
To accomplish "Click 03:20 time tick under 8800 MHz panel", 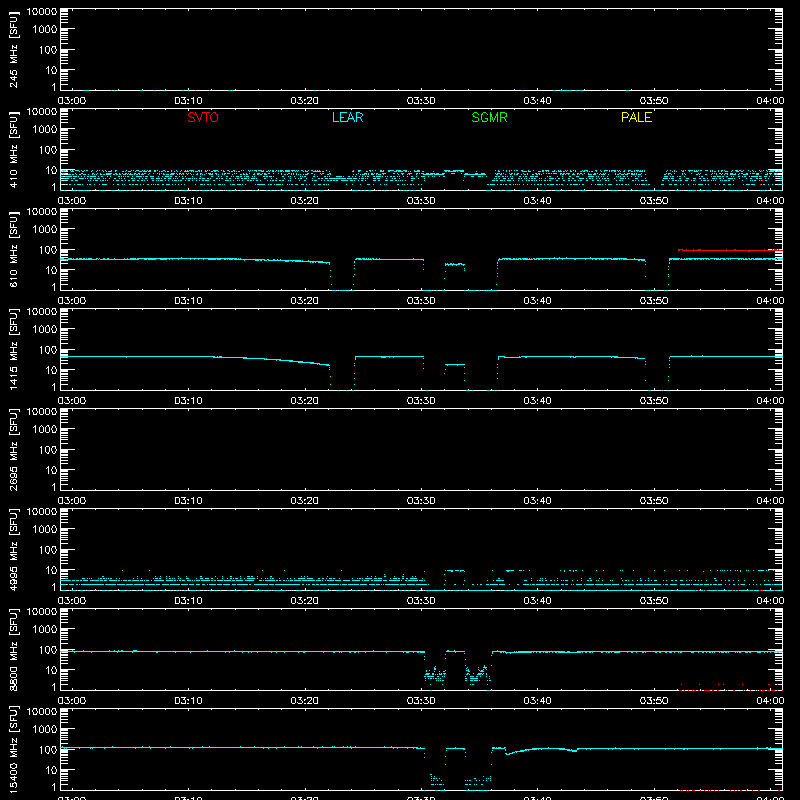I will click(x=305, y=701).
